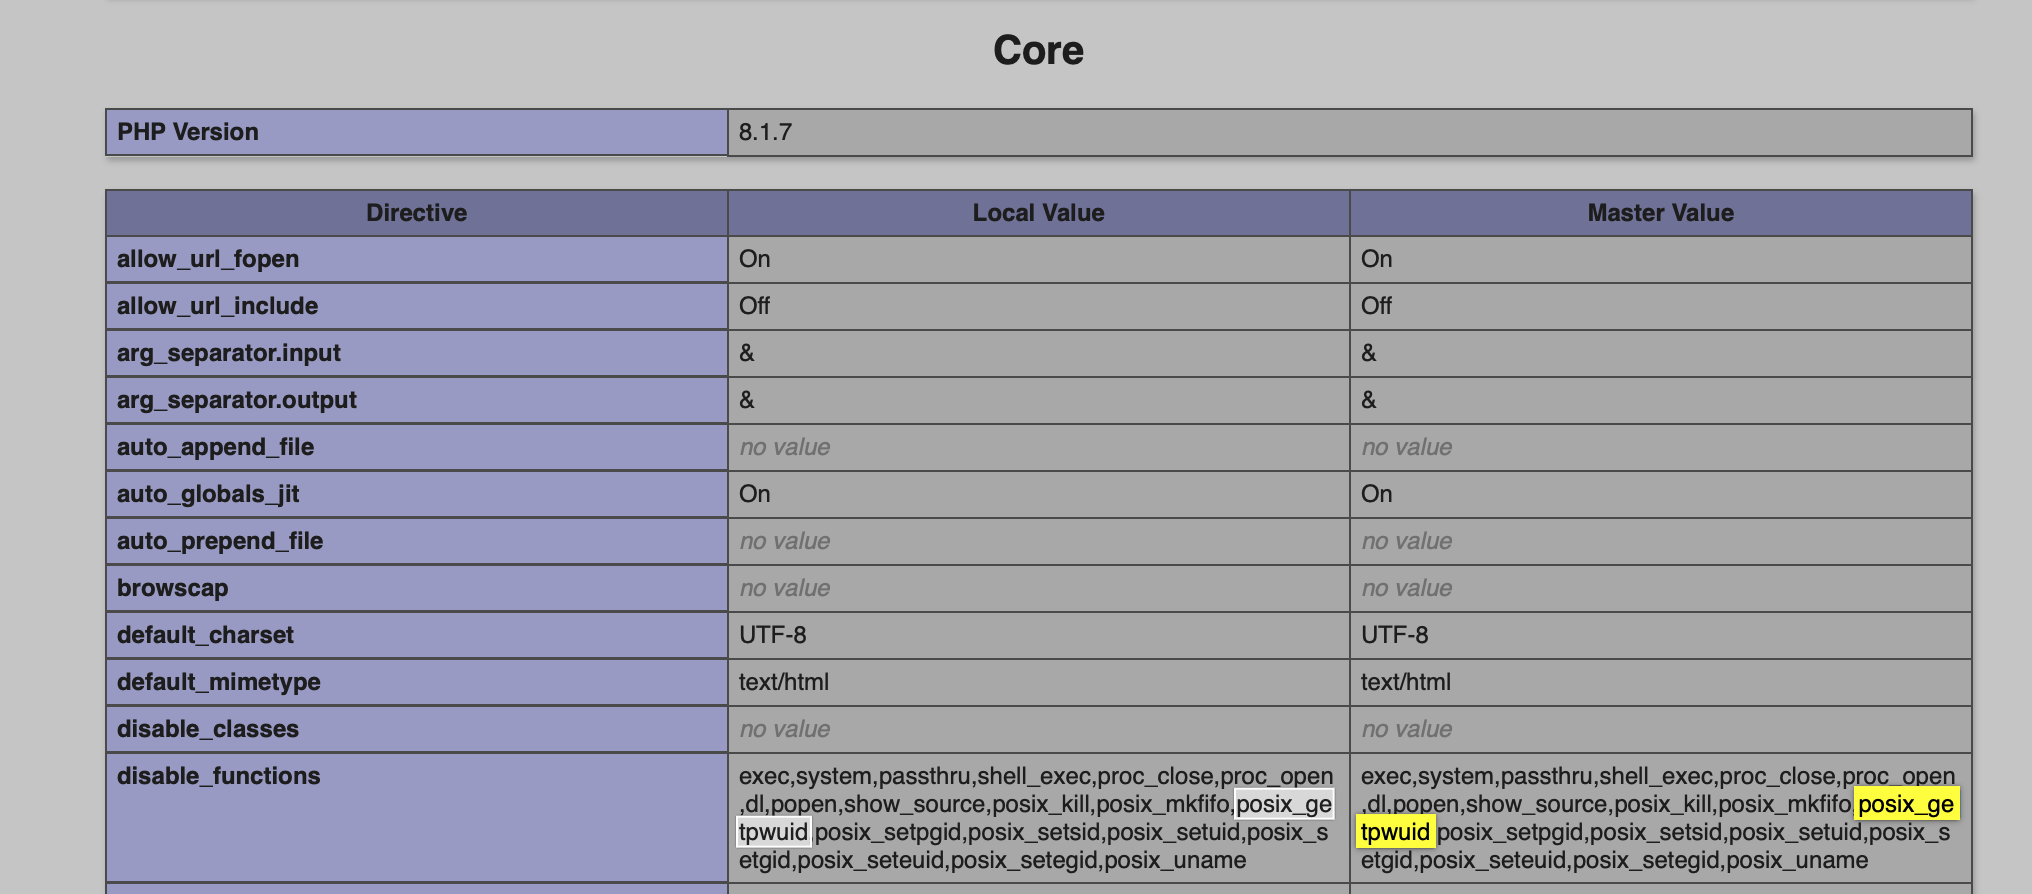
Task: Click arg_separator.output master value ampersand
Action: [x=1369, y=400]
